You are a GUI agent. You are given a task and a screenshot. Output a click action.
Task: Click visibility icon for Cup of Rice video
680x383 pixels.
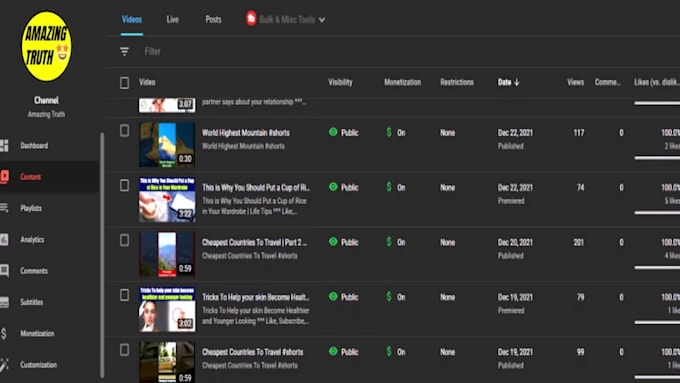pos(333,187)
